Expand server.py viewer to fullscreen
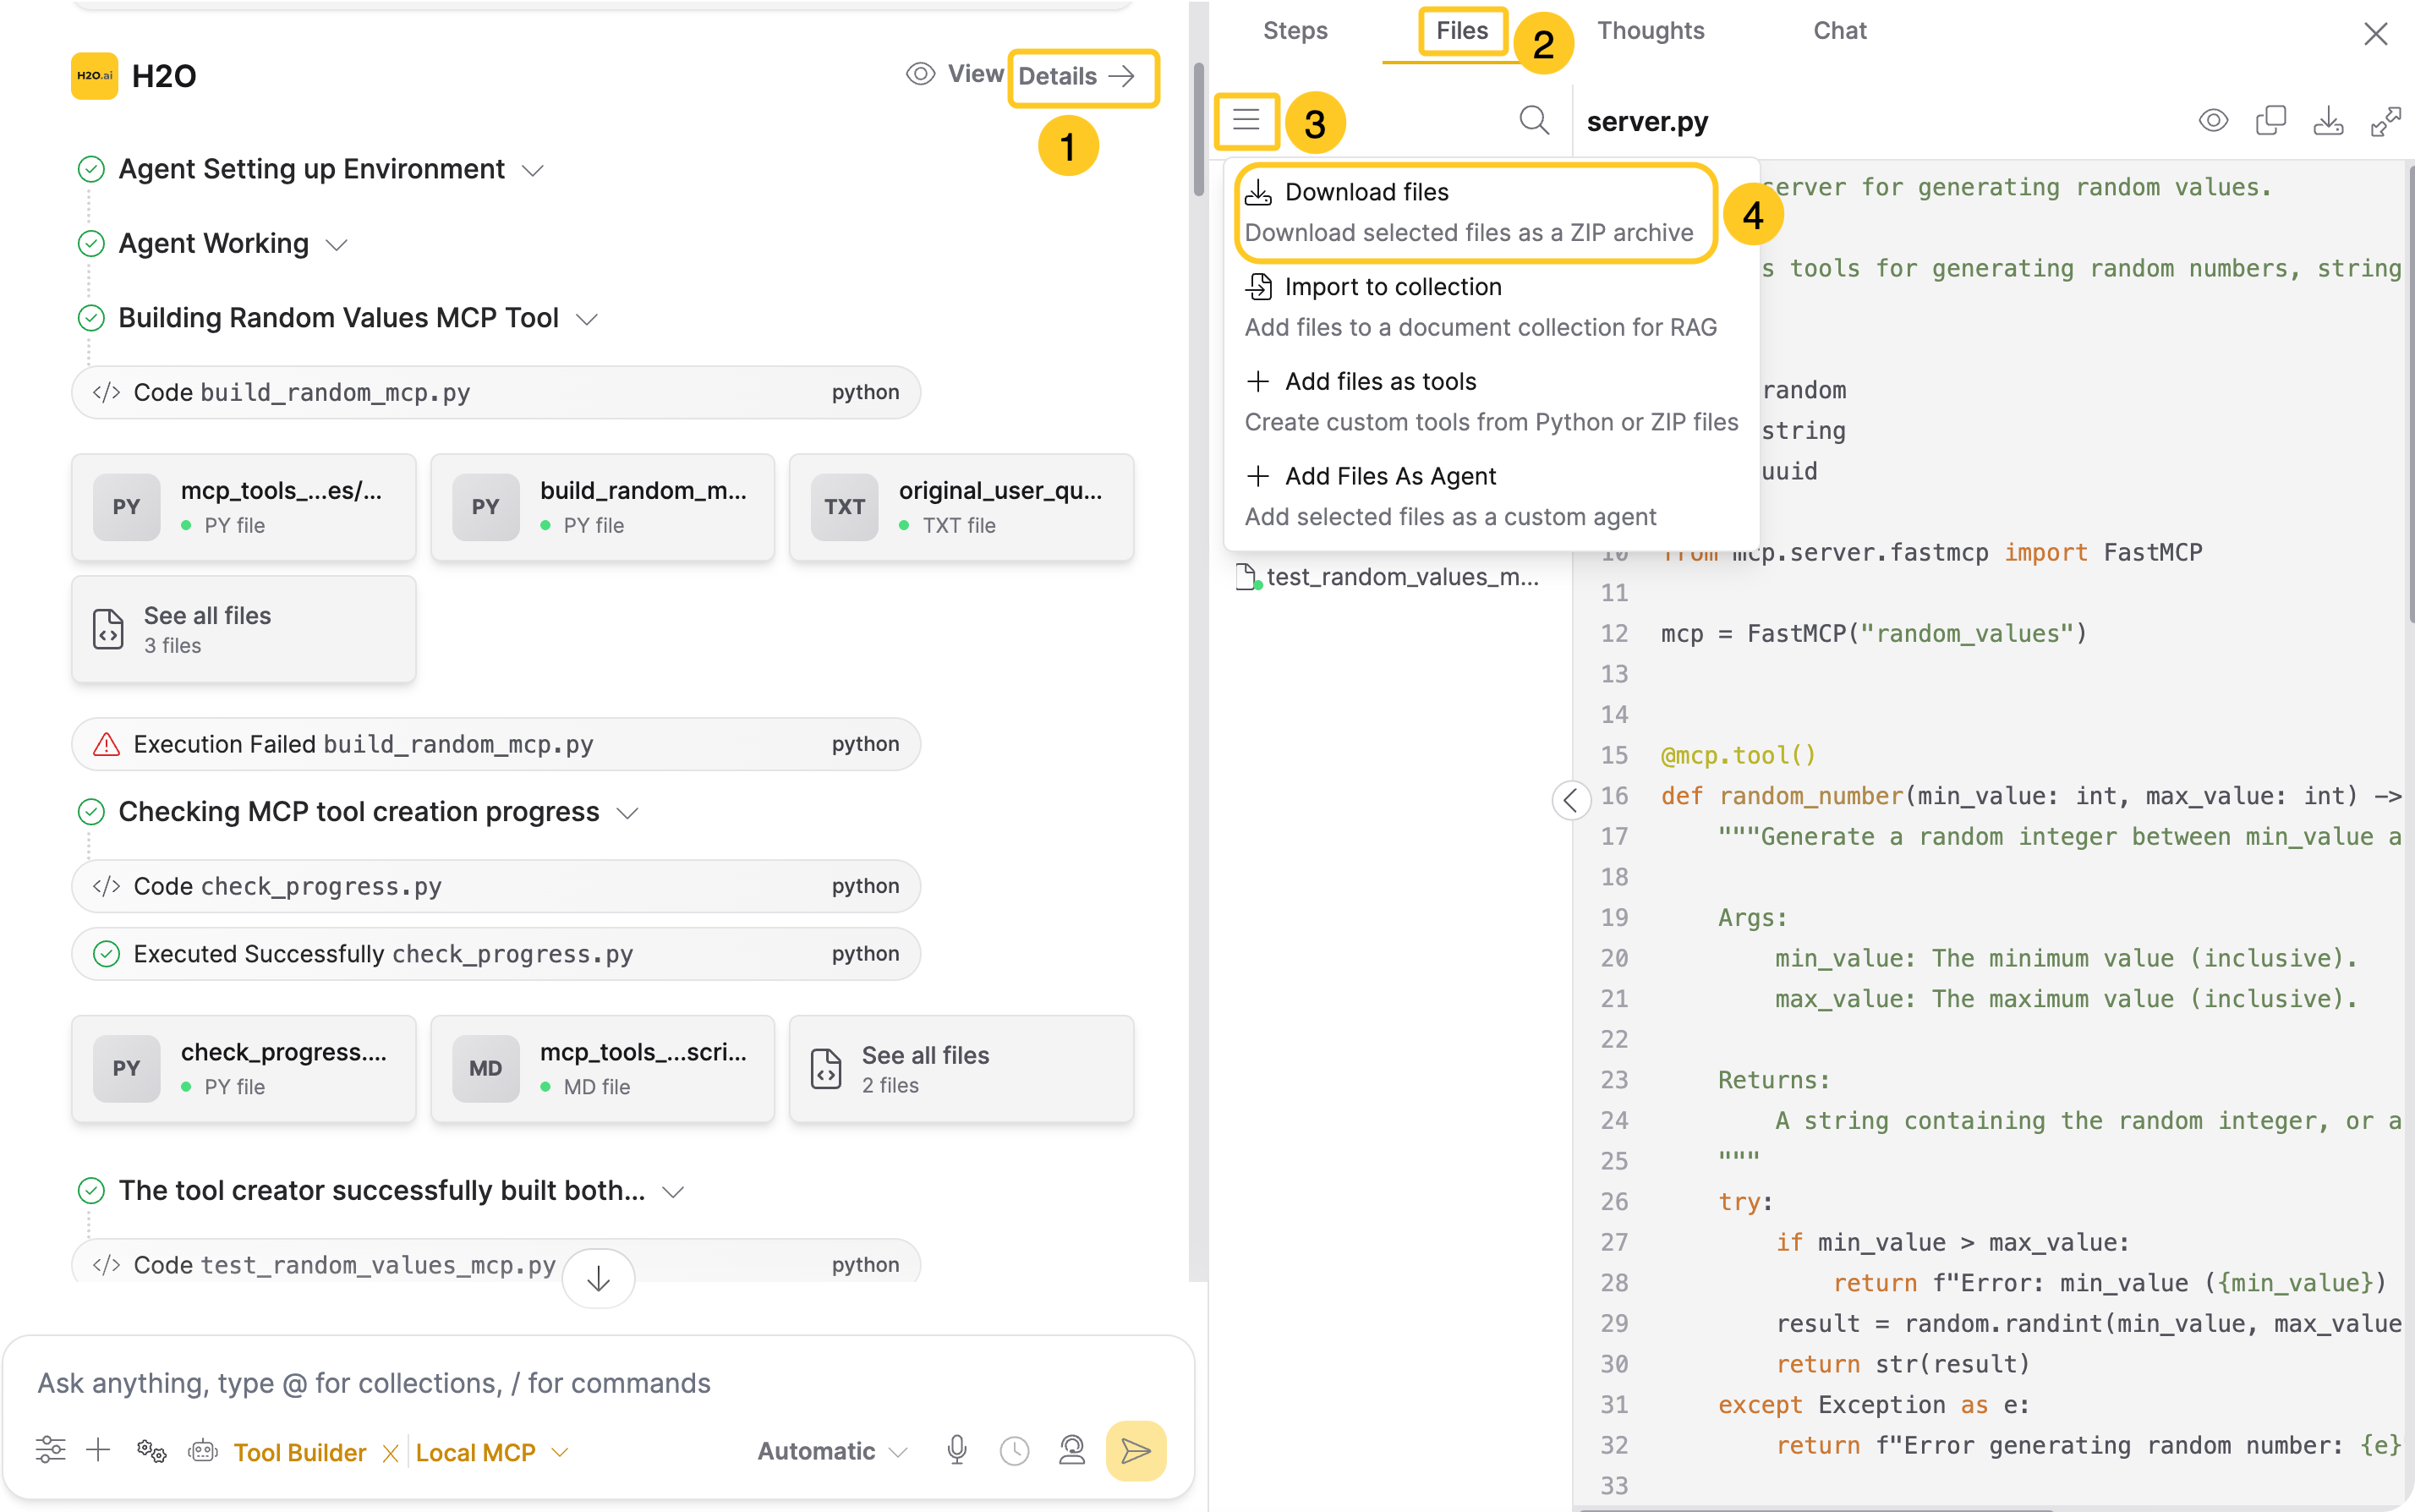The height and width of the screenshot is (1512, 2415). 2385,121
